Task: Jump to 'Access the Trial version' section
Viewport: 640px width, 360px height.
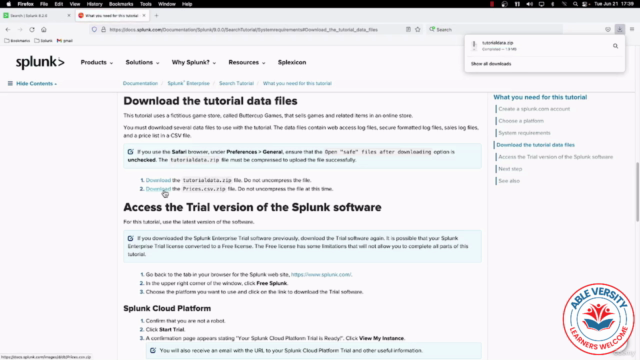Action: [x=556, y=157]
